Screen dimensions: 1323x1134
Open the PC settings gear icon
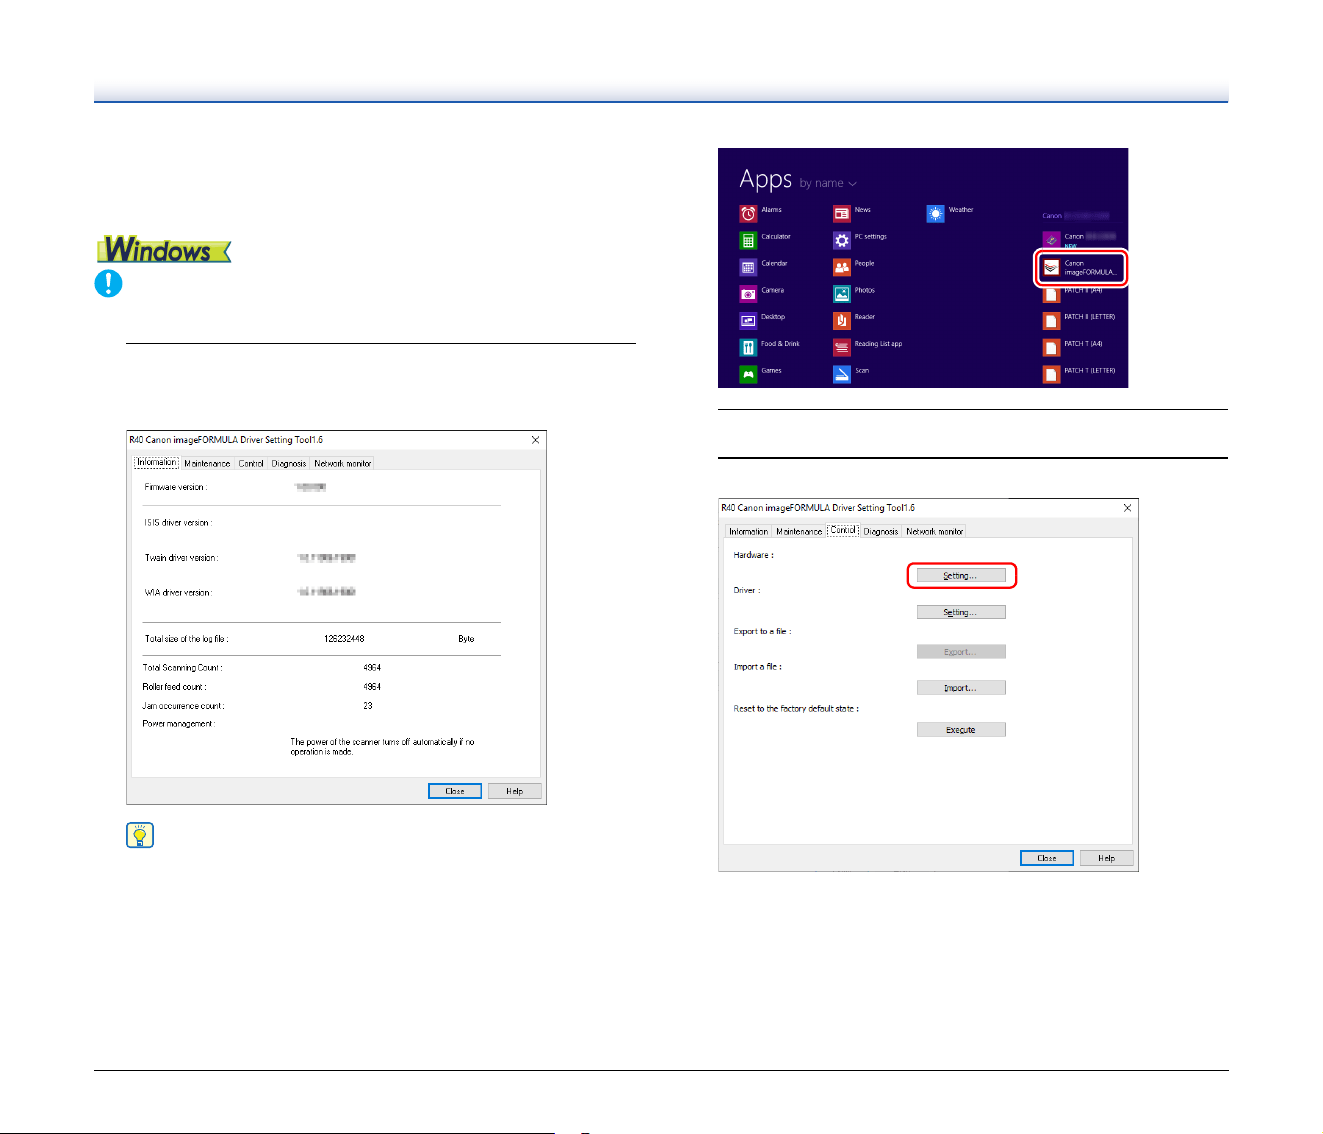pos(842,241)
